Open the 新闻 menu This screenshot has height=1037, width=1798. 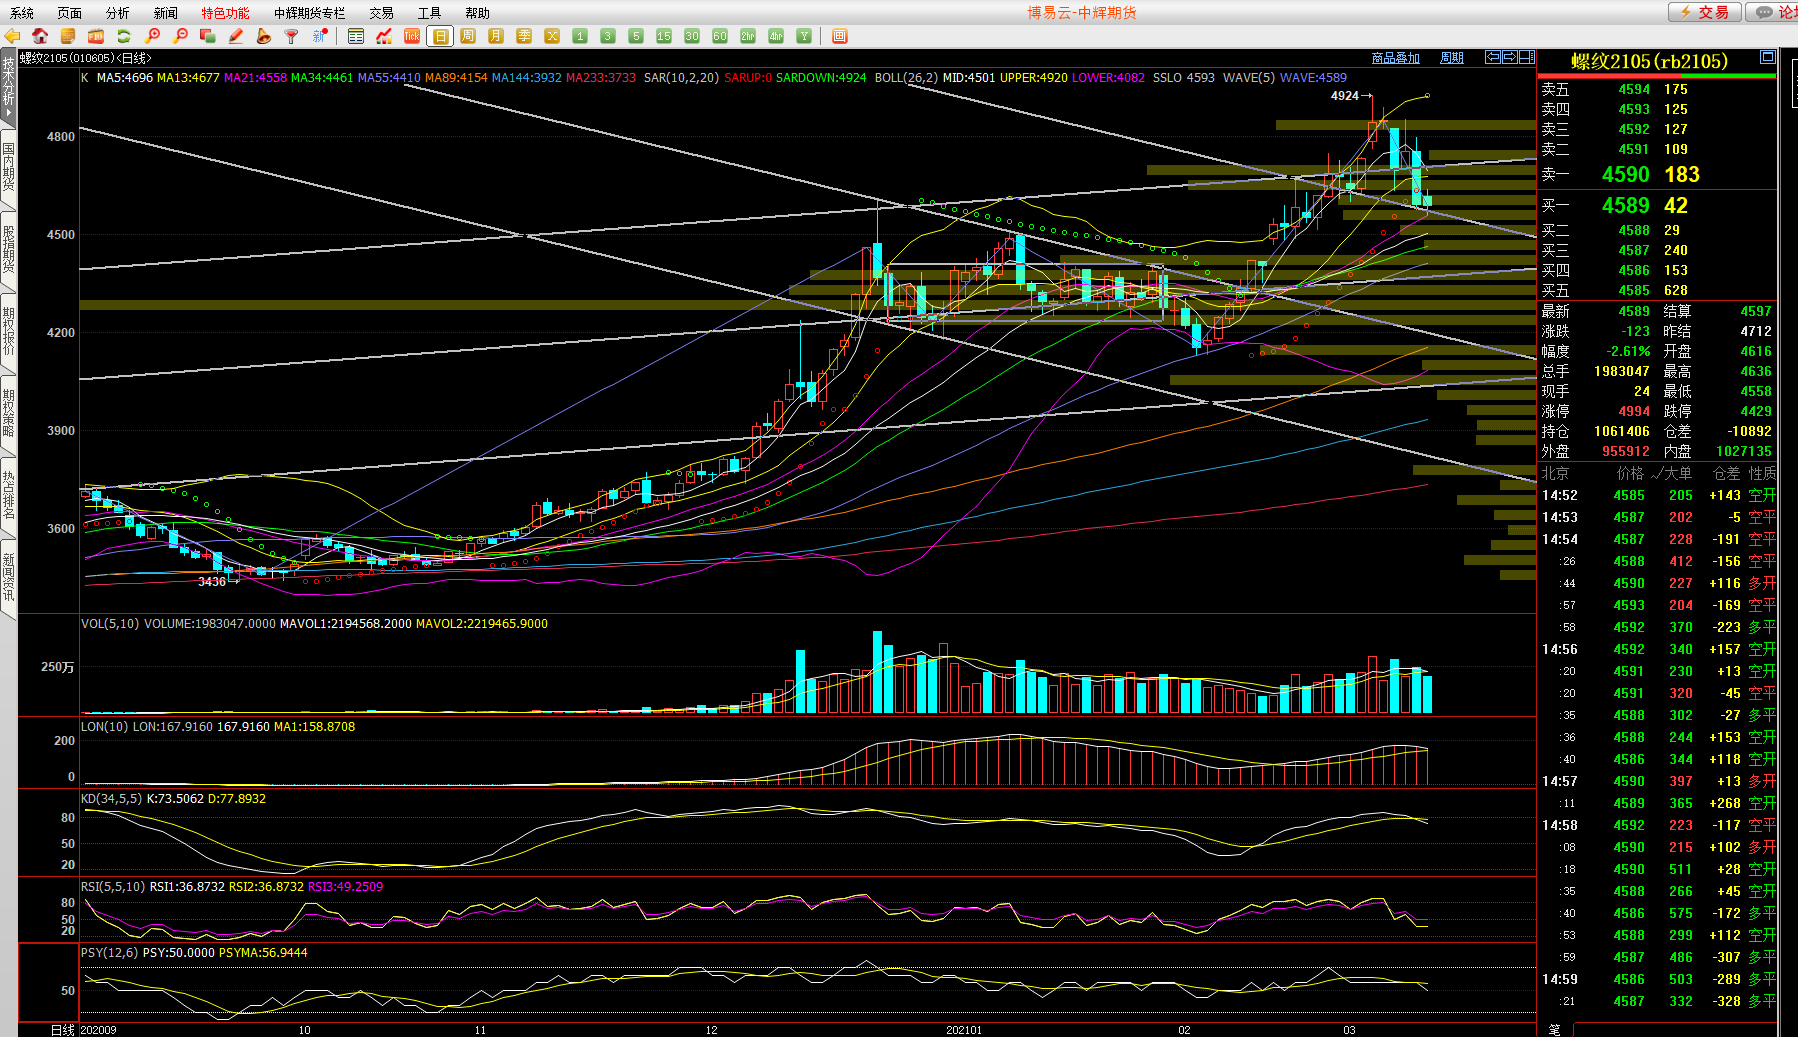coord(166,13)
